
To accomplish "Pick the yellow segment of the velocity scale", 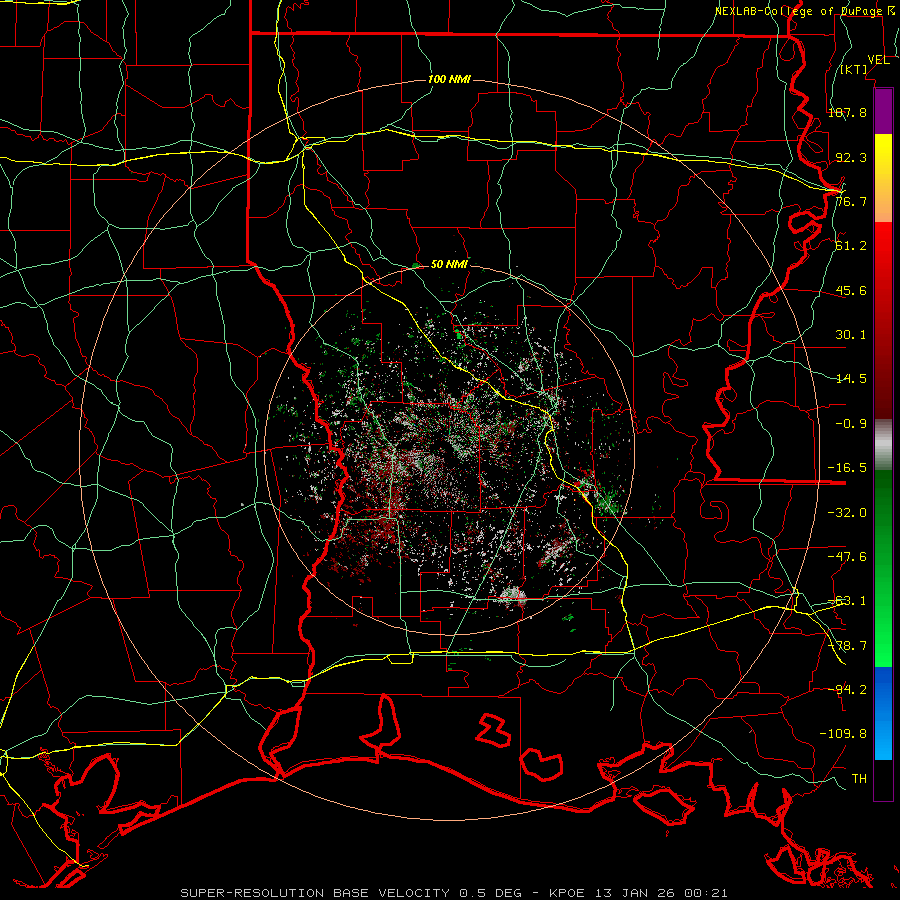I will (883, 158).
